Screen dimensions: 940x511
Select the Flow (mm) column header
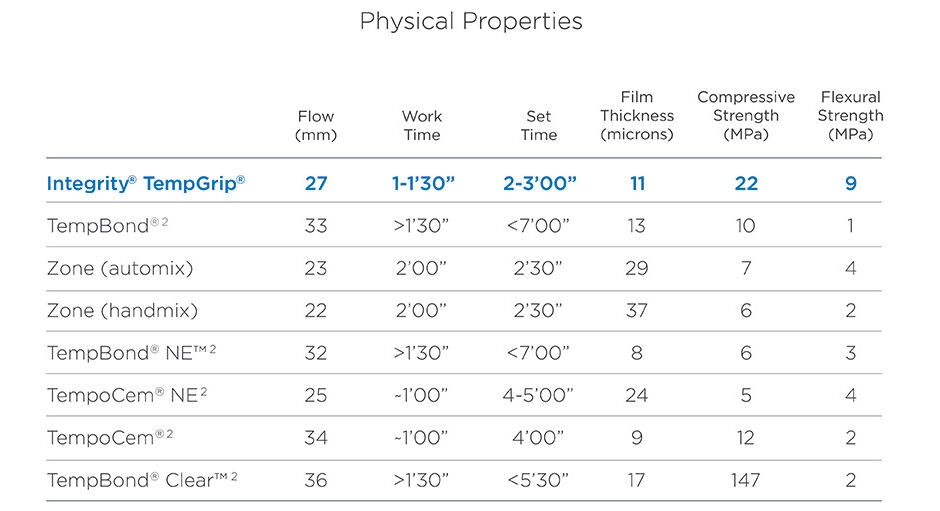click(x=316, y=126)
